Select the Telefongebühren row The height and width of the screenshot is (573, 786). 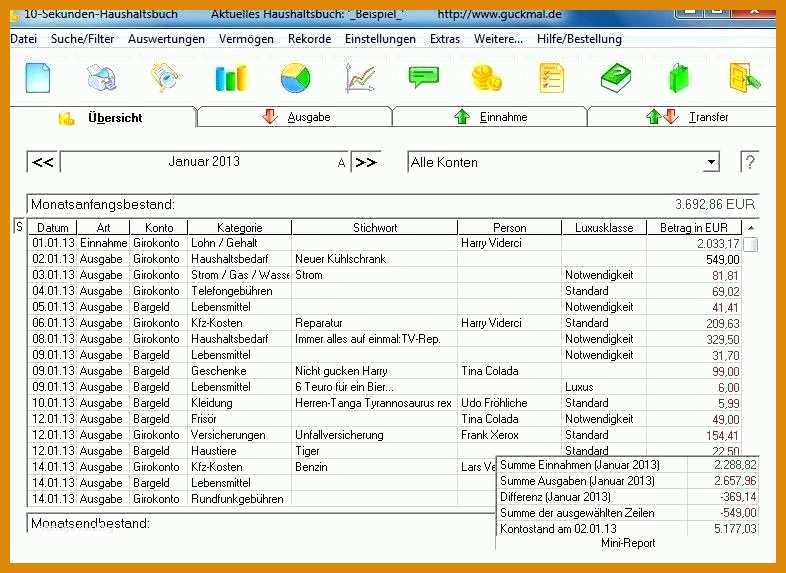tap(385, 291)
